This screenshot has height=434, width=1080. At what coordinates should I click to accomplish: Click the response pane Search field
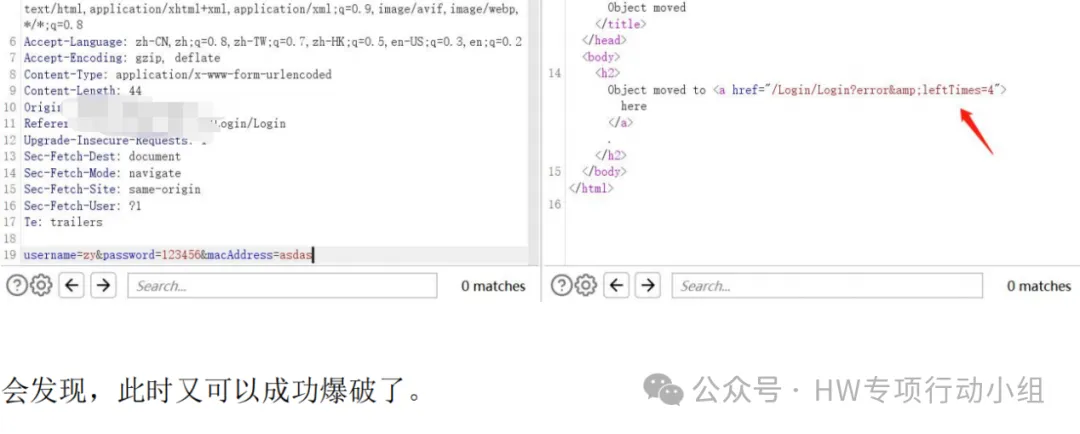[x=827, y=285]
